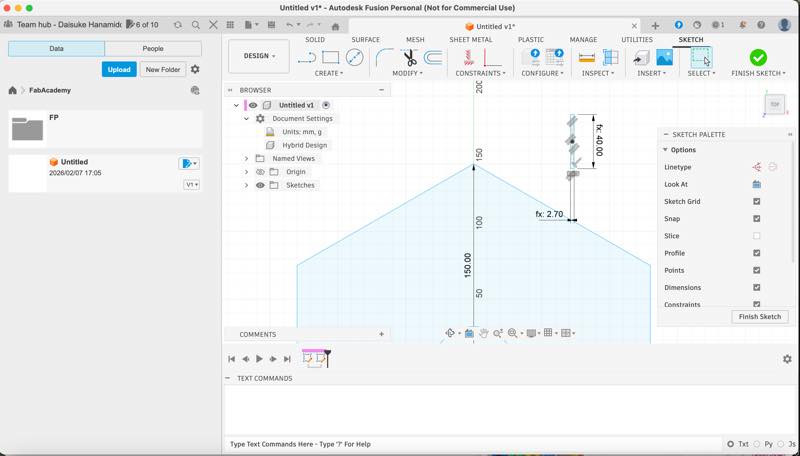
Task: Open data panel settings gear
Action: [195, 69]
